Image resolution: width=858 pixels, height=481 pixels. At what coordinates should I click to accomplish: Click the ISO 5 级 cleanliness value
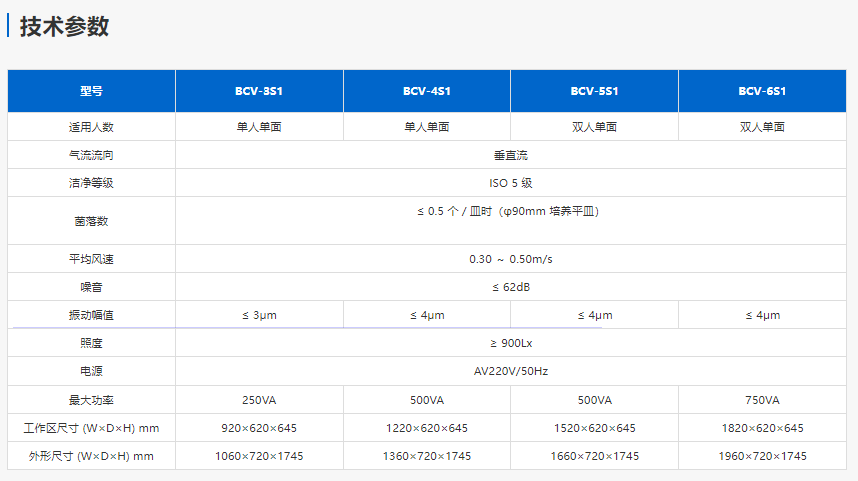click(510, 183)
